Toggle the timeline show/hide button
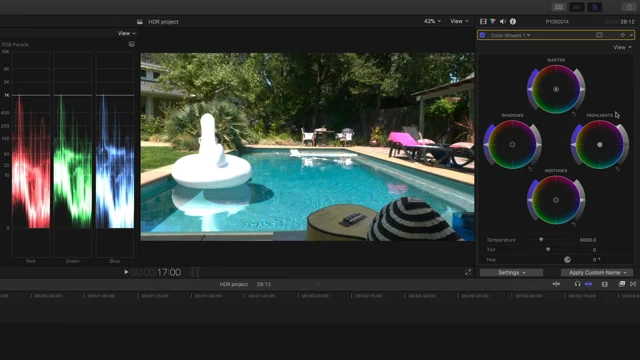Screen dimensions: 640x360 pos(577,7)
